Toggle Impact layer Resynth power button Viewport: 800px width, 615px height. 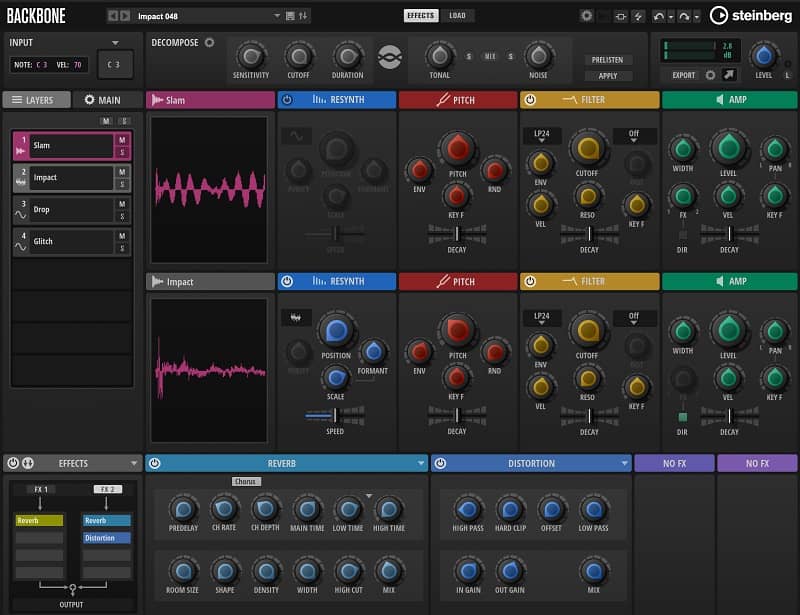point(287,281)
